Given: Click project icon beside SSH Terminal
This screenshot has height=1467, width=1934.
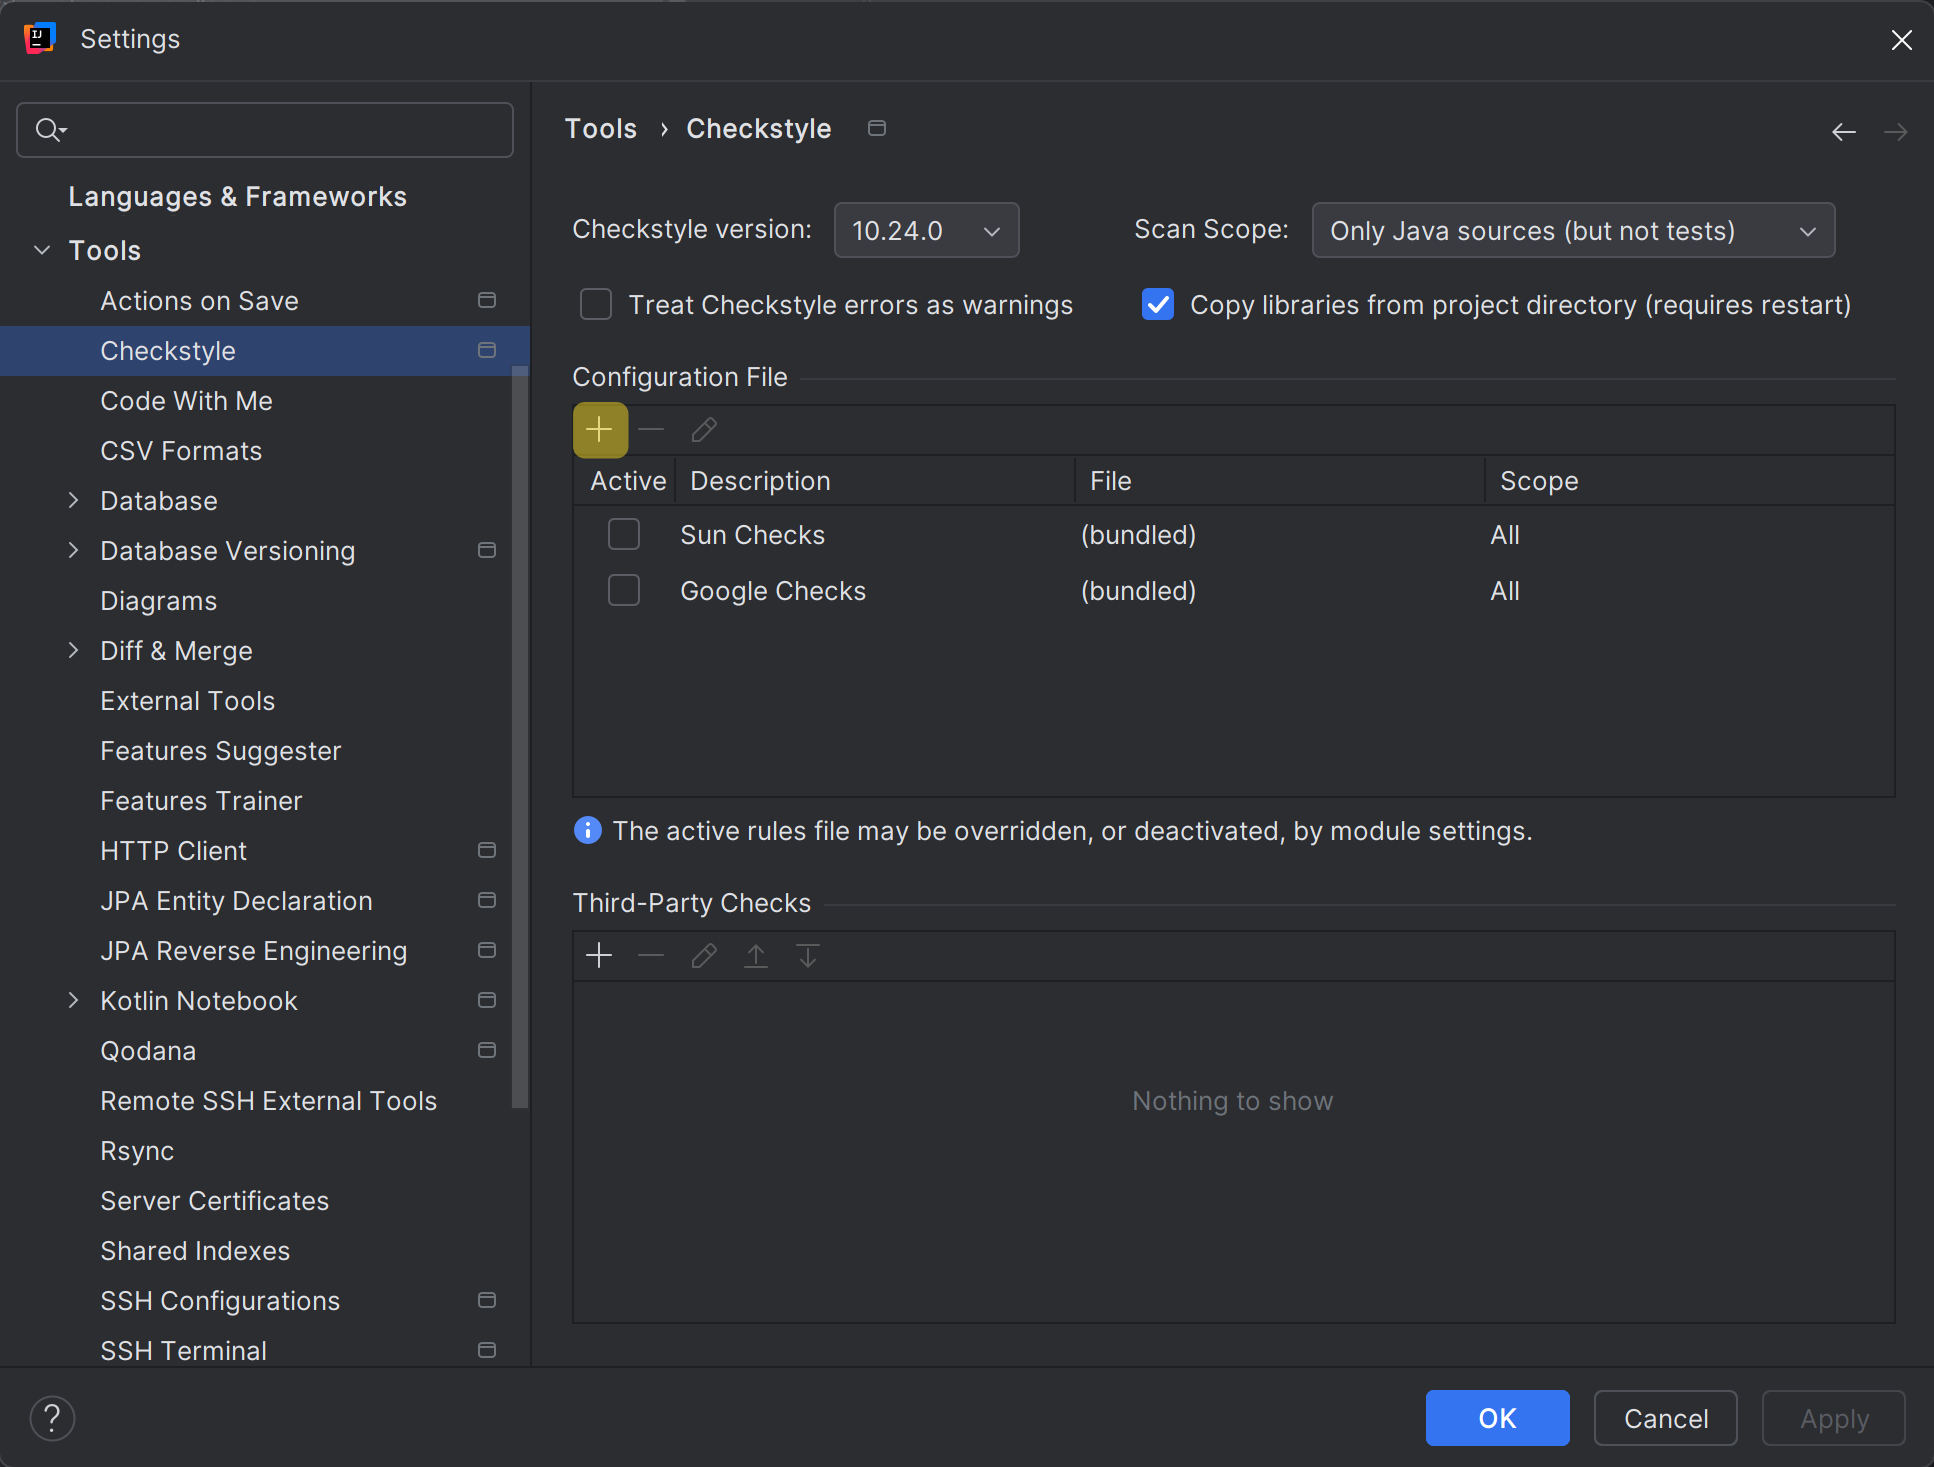Looking at the screenshot, I should click(487, 1351).
